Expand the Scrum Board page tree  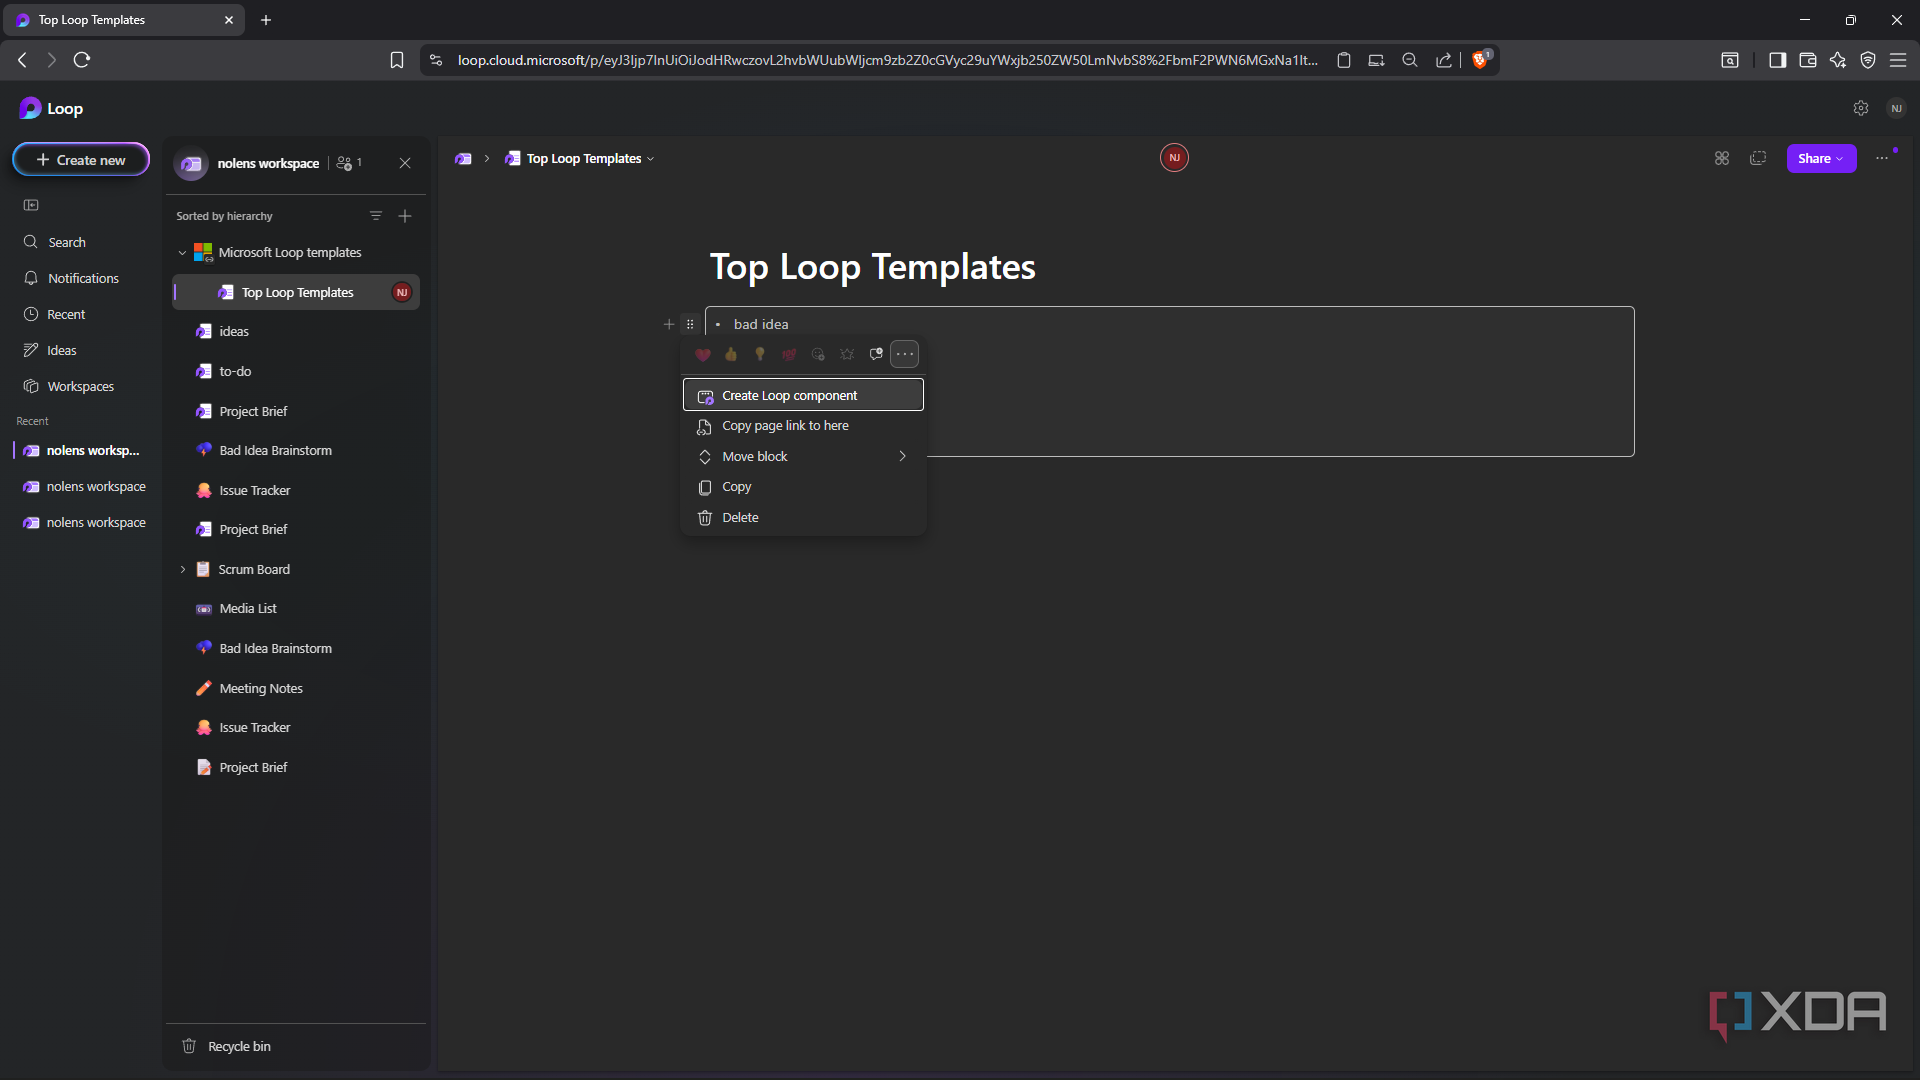point(183,569)
